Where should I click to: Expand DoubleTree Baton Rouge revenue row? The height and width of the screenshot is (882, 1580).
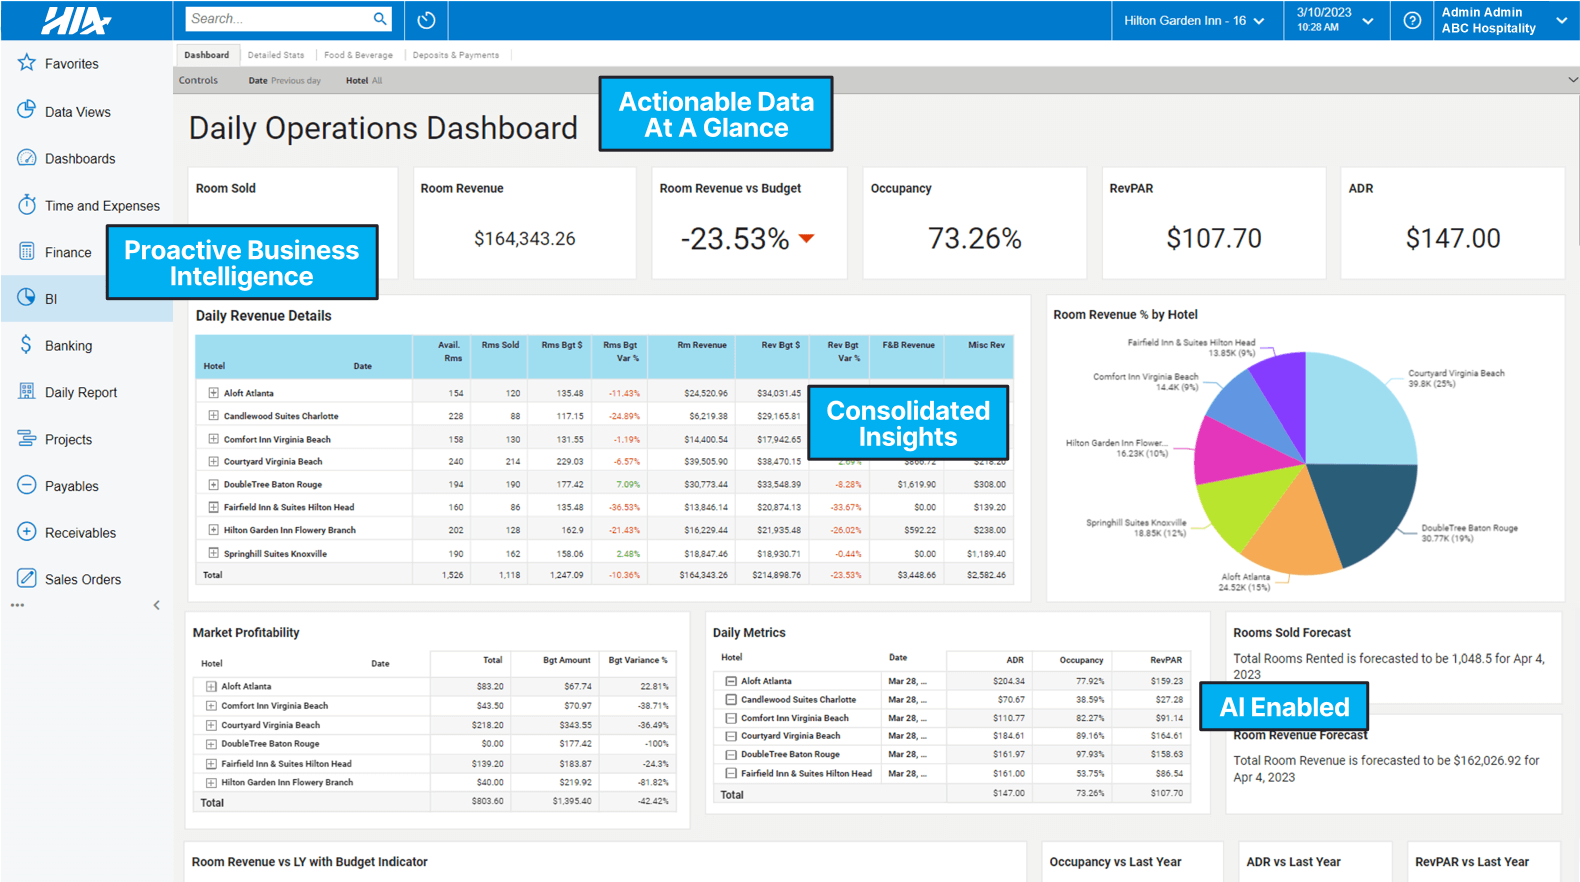point(213,484)
